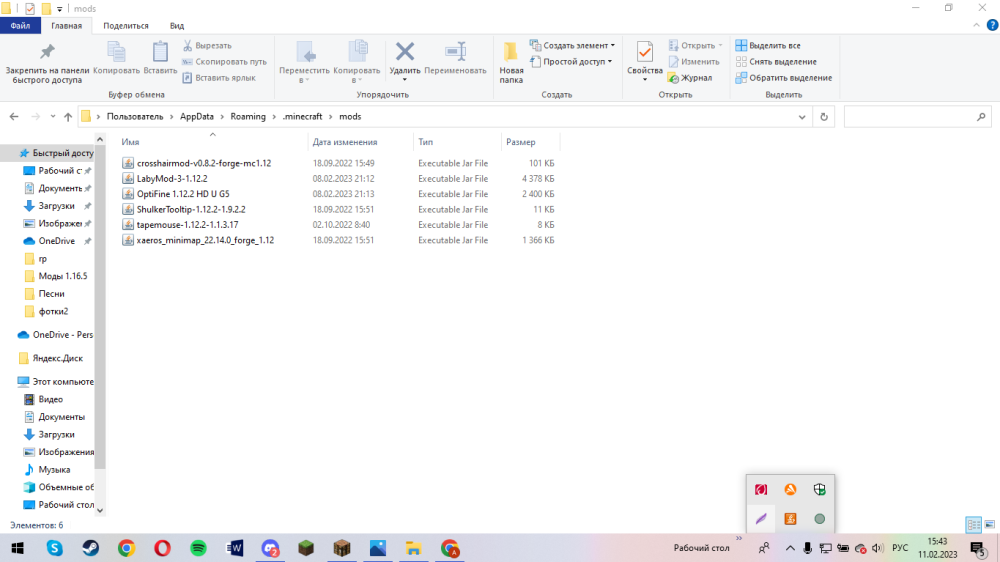1000x562 pixels.
Task: Click the volume speaker tray icon
Action: (x=878, y=548)
